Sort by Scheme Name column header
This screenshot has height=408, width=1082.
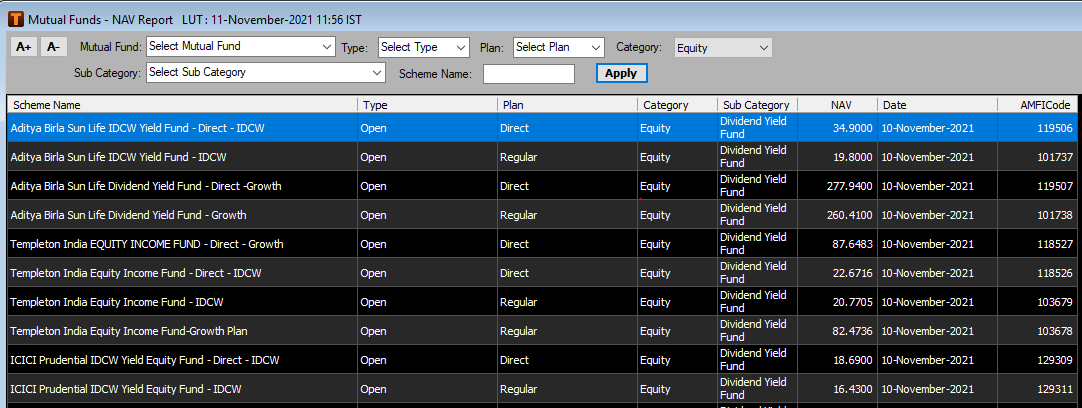182,105
